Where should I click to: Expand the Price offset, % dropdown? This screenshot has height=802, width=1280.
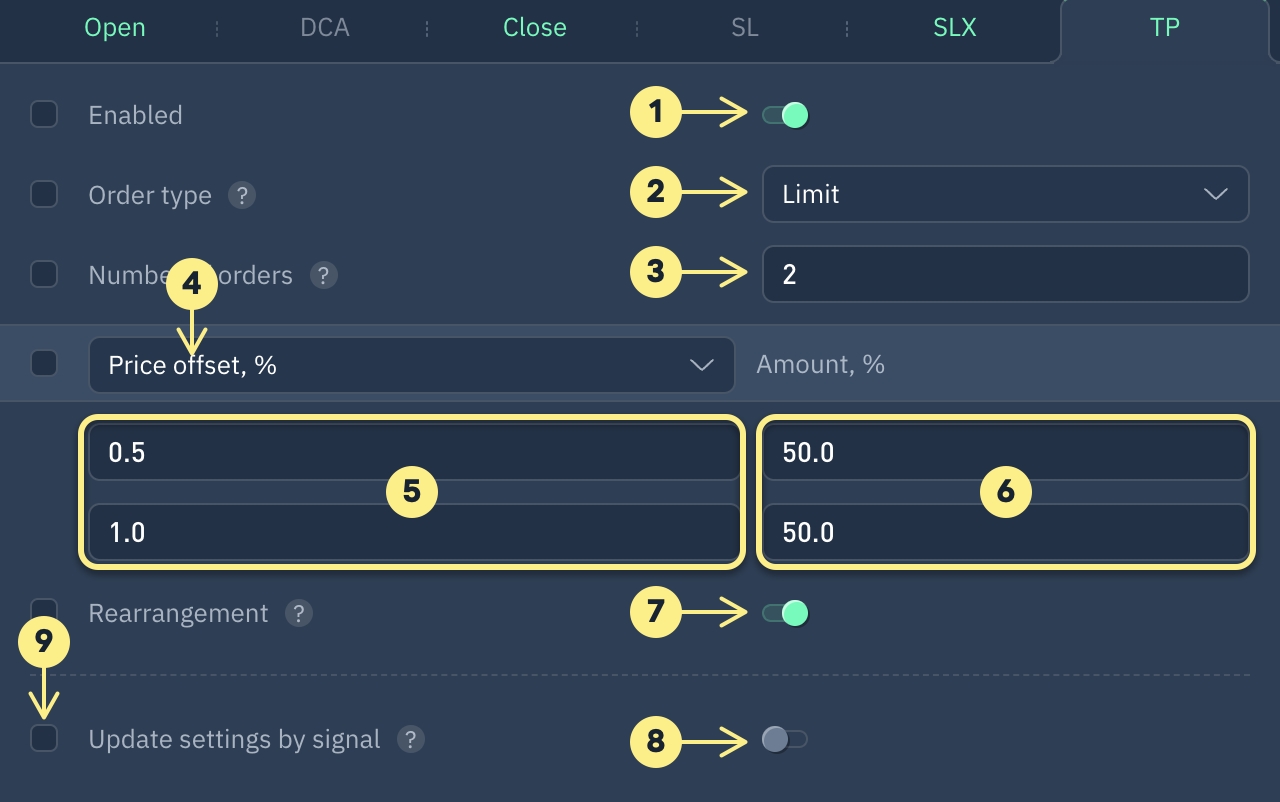[x=411, y=365]
